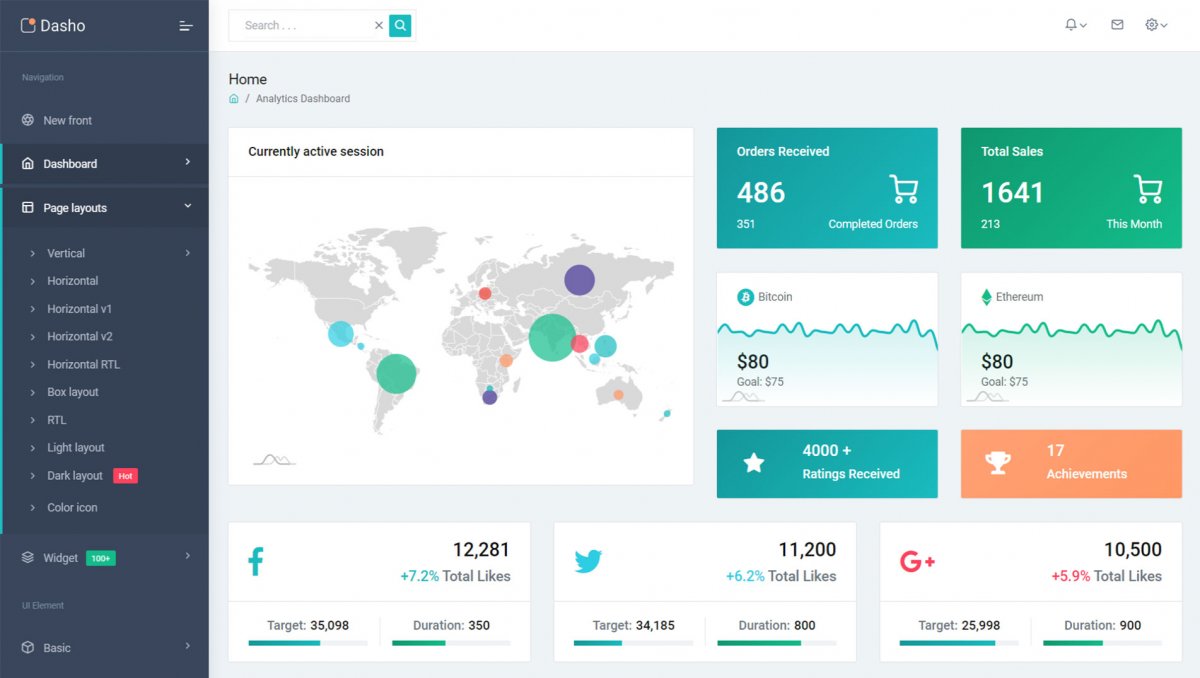
Task: Click the home icon in breadcrumb
Action: (x=234, y=99)
